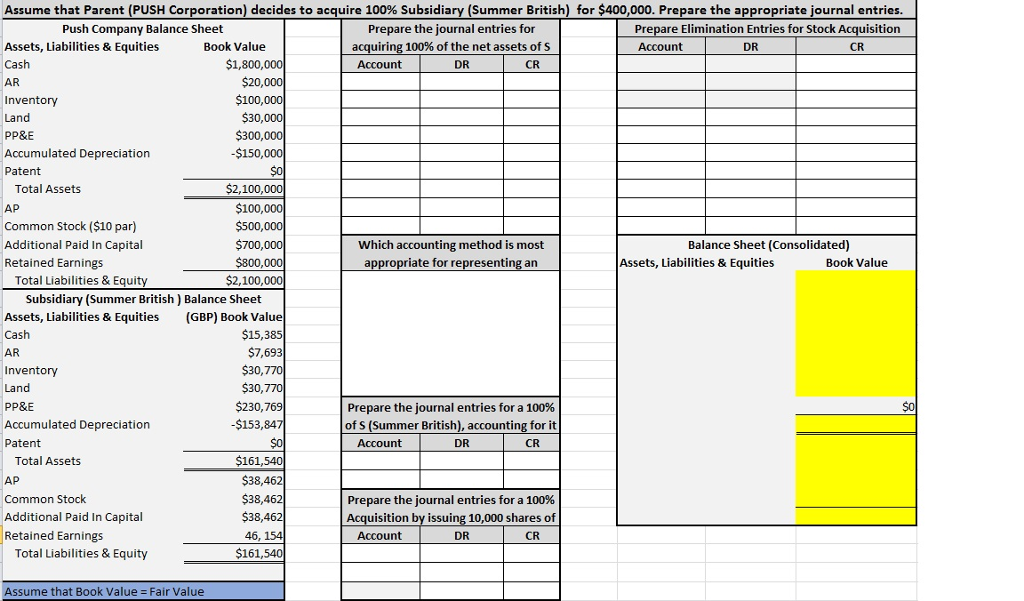Select the Balance Sheet (Consolidated) title cell

[766, 244]
